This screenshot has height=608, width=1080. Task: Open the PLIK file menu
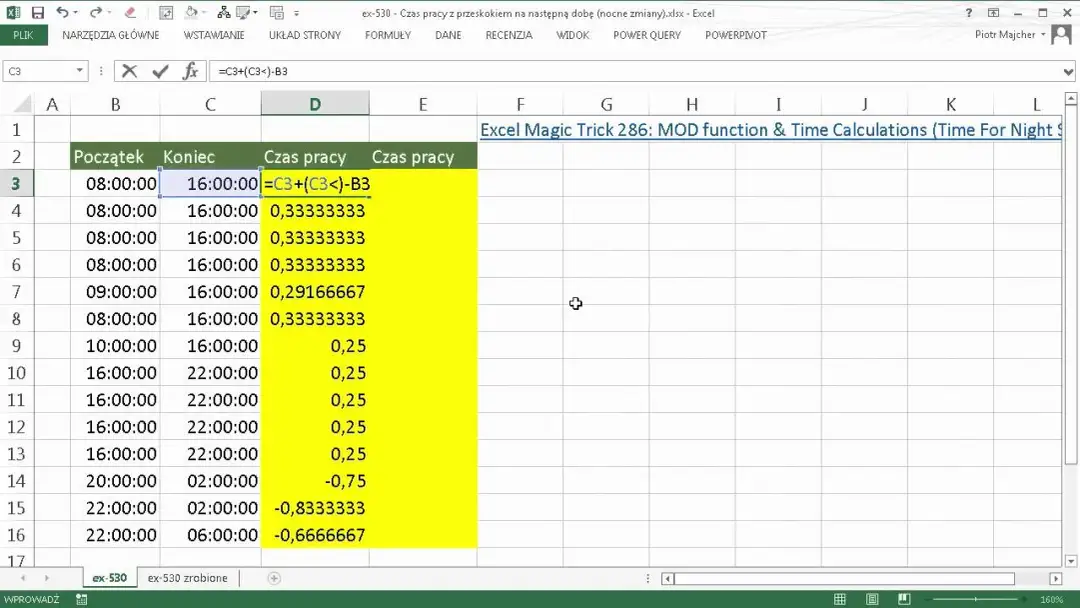[23, 35]
